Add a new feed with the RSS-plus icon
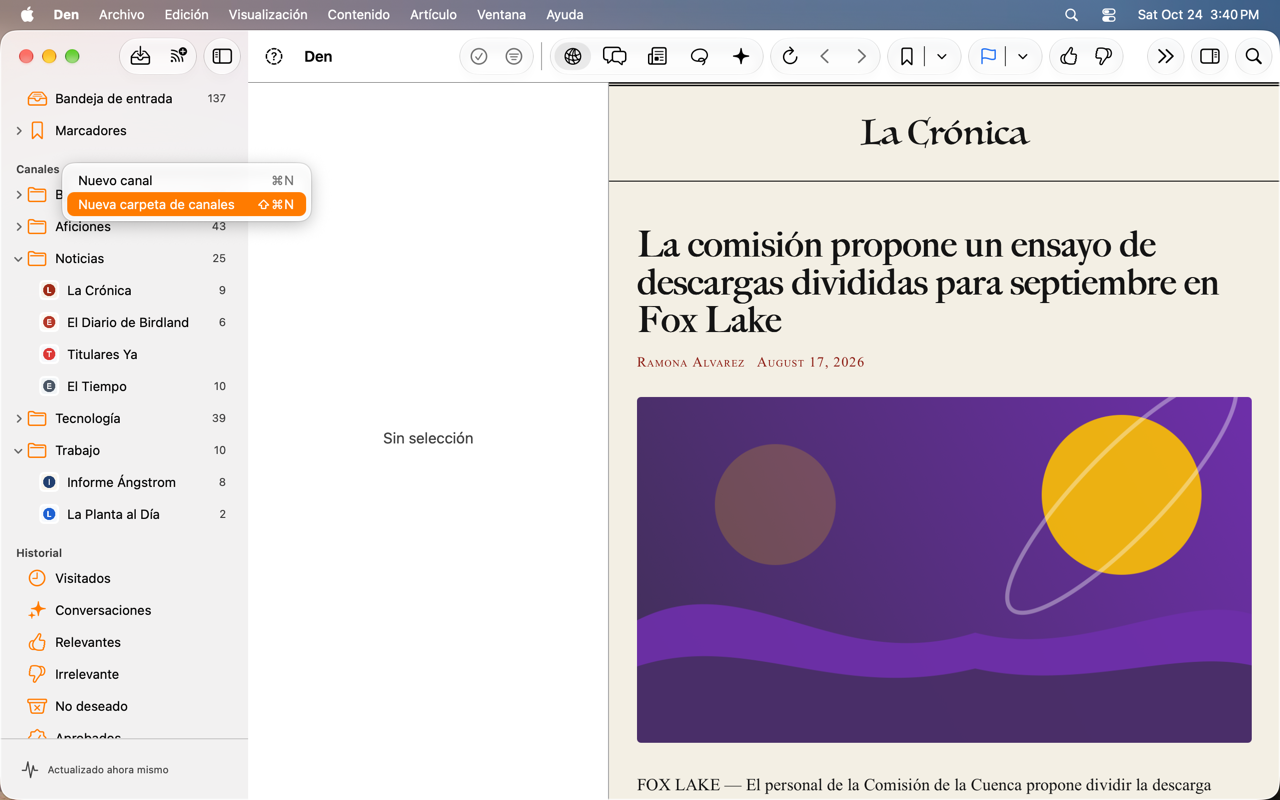 point(178,57)
